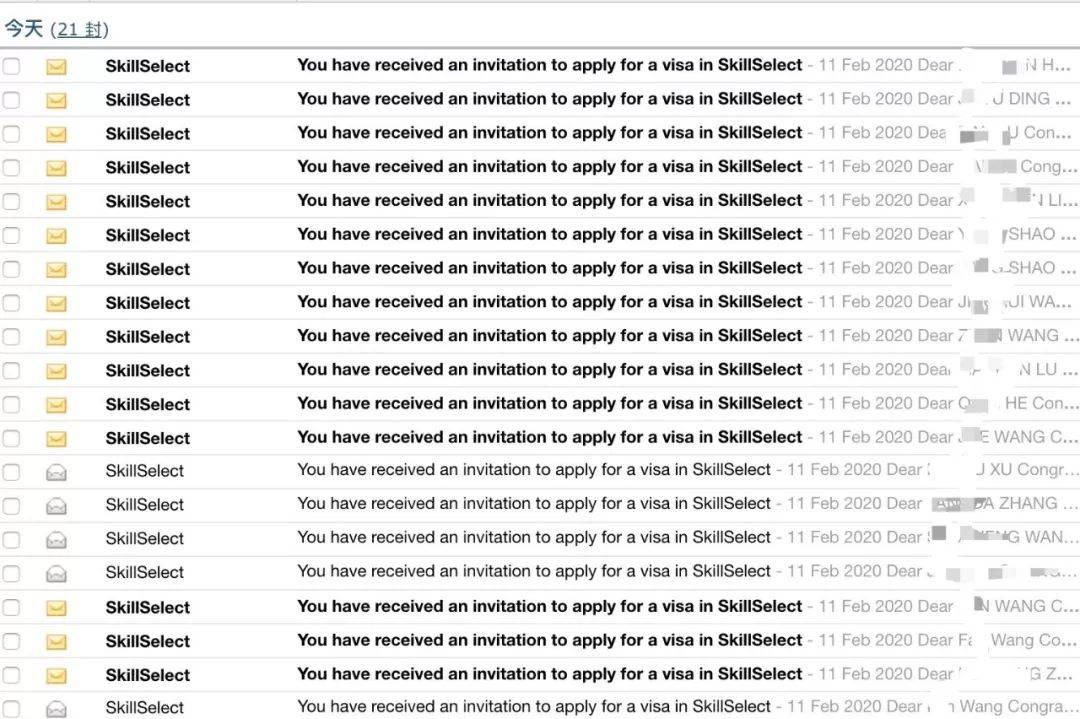
Task: Click SkillSelect sender on the XU row
Action: (145, 471)
